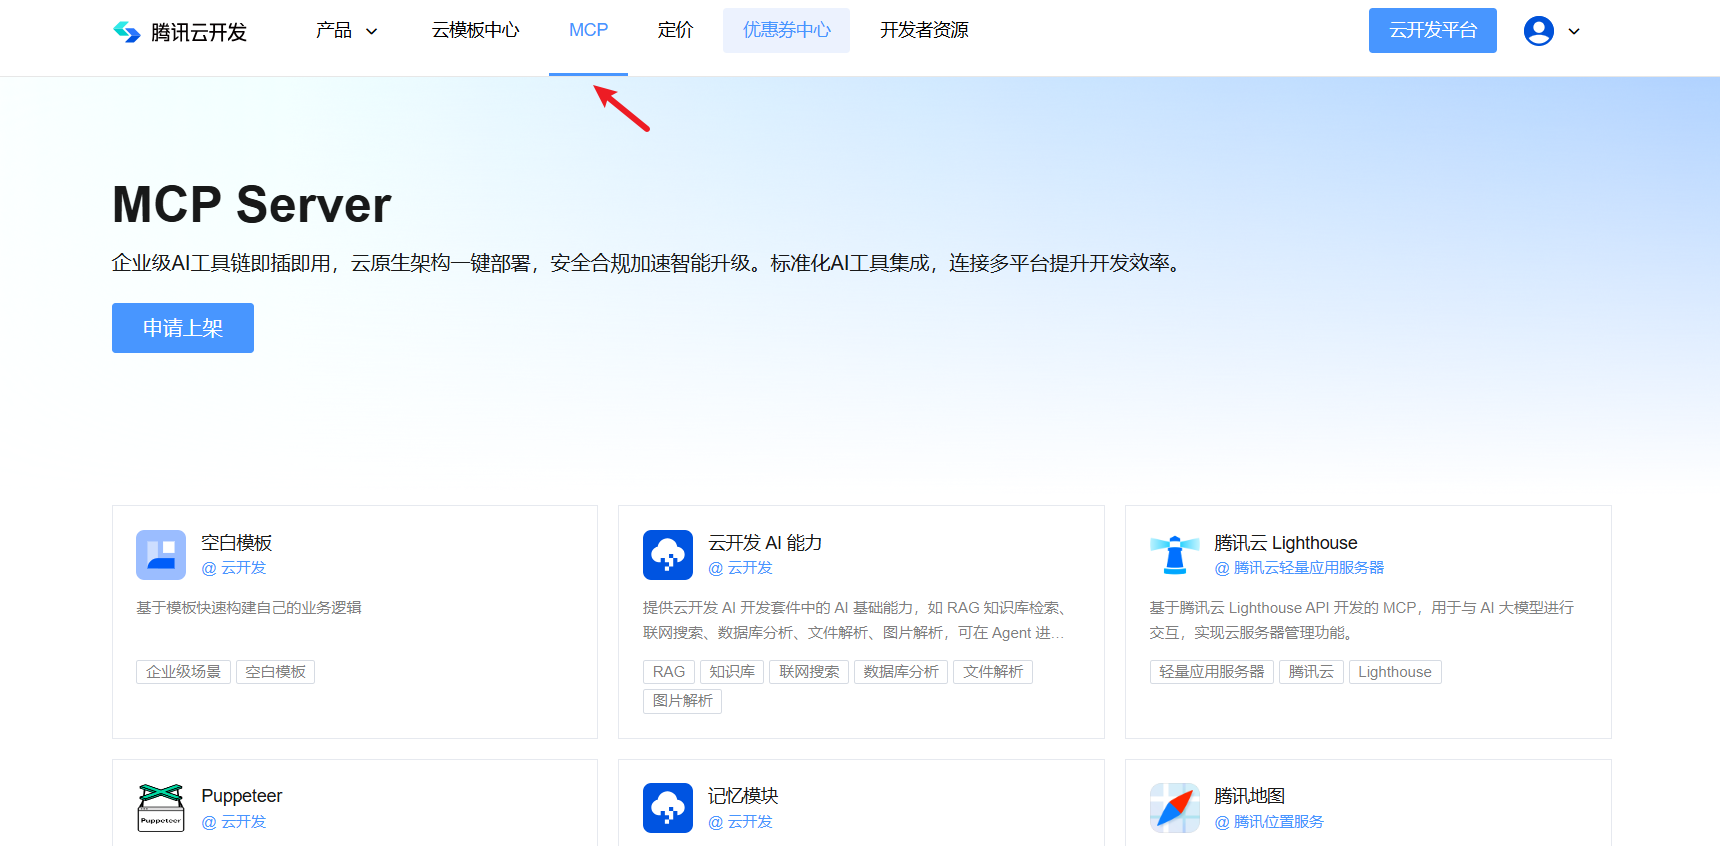The image size is (1720, 846).
Task: Click the 云开发 AI 能力 description text
Action: pos(855,620)
